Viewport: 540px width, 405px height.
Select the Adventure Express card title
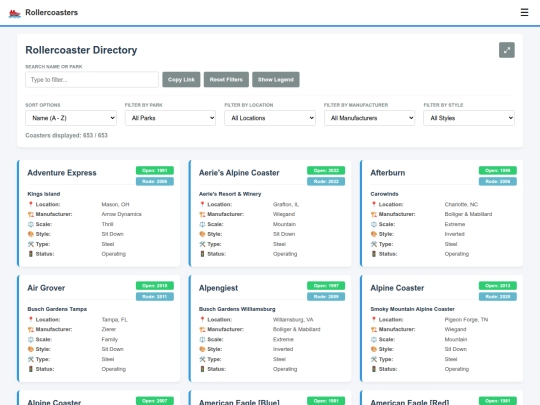click(62, 173)
